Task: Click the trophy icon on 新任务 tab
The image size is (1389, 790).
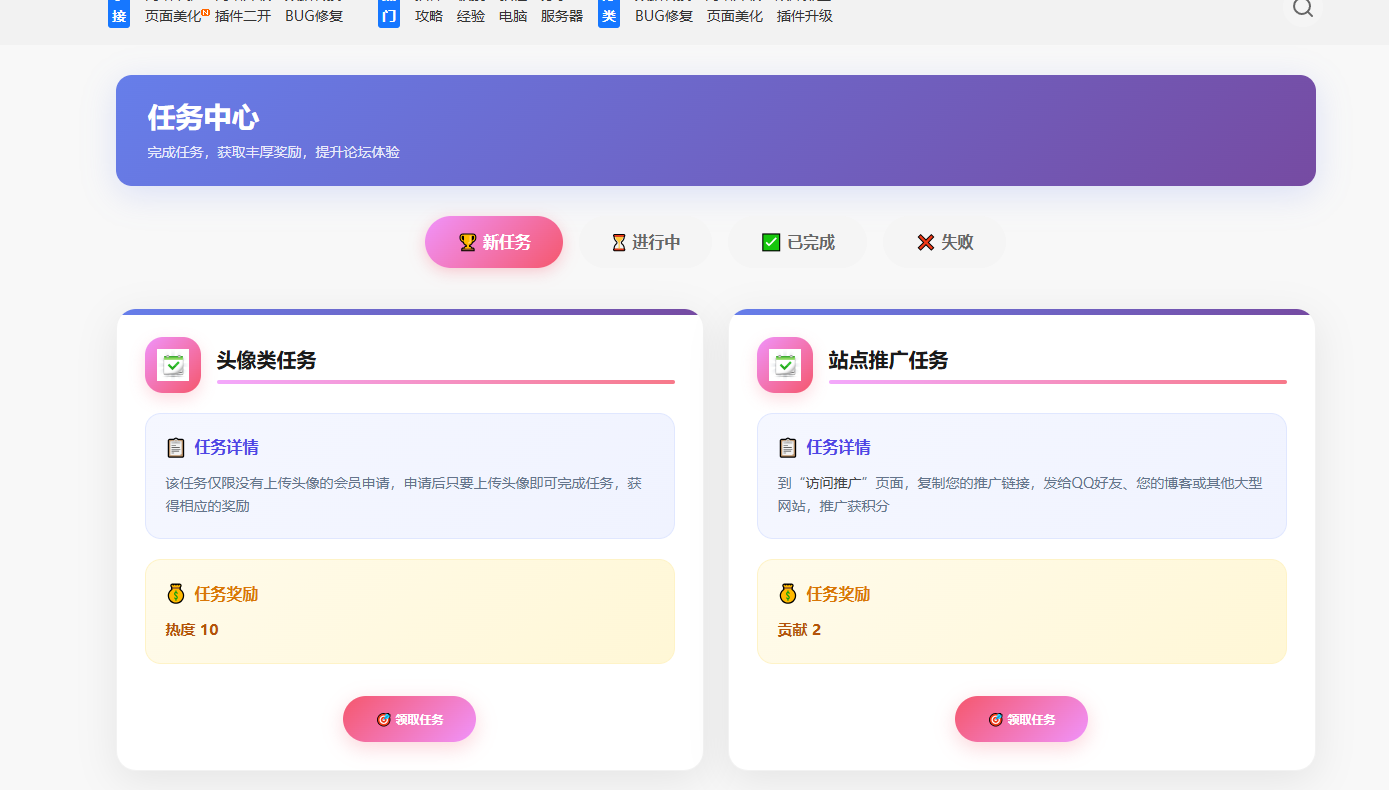Action: pyautogui.click(x=467, y=242)
